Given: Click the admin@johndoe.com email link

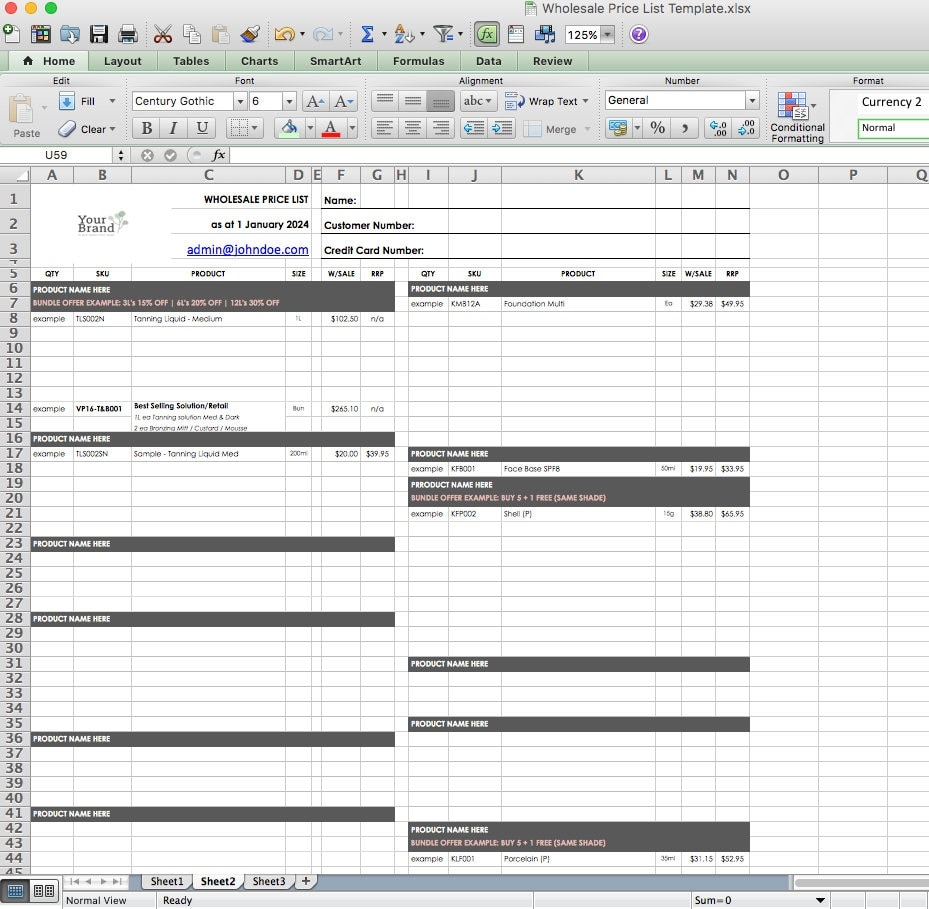Looking at the screenshot, I should (247, 250).
